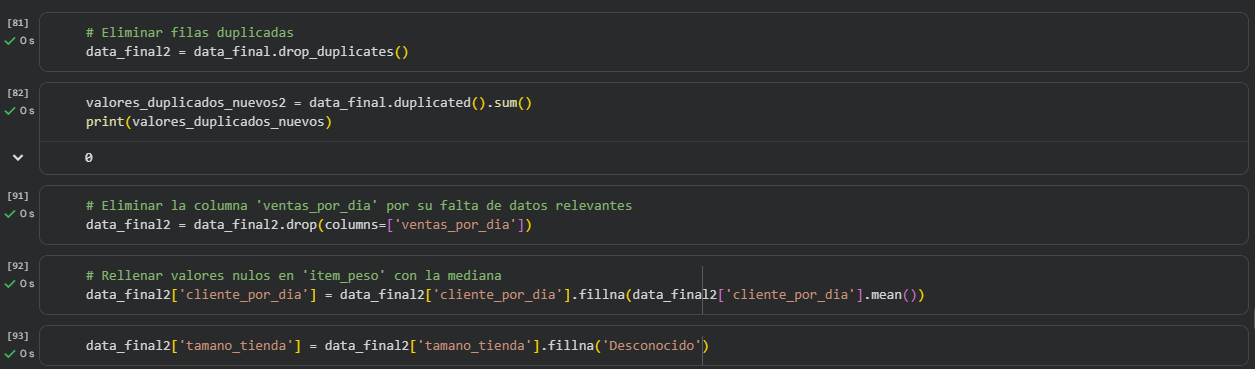Click the tamano_tienda fillna('Desconocido') code line

tap(398, 346)
